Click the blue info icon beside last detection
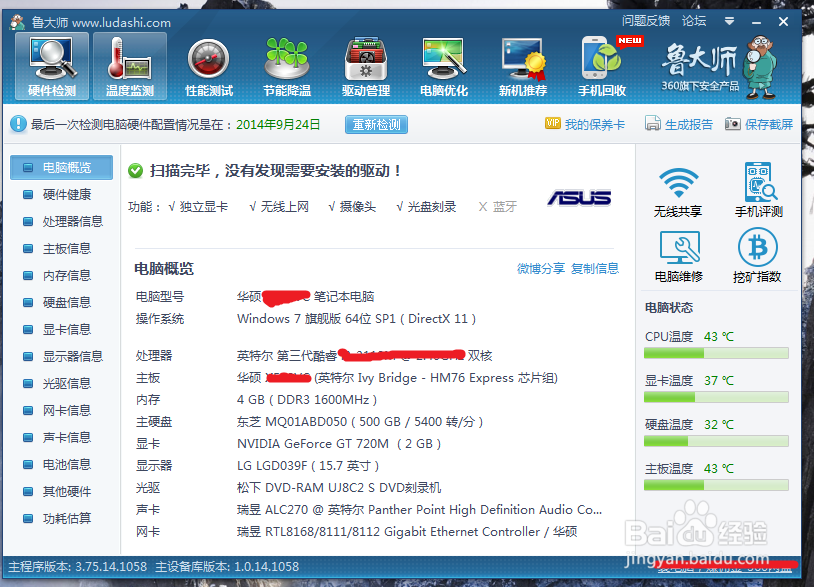 (x=18, y=124)
